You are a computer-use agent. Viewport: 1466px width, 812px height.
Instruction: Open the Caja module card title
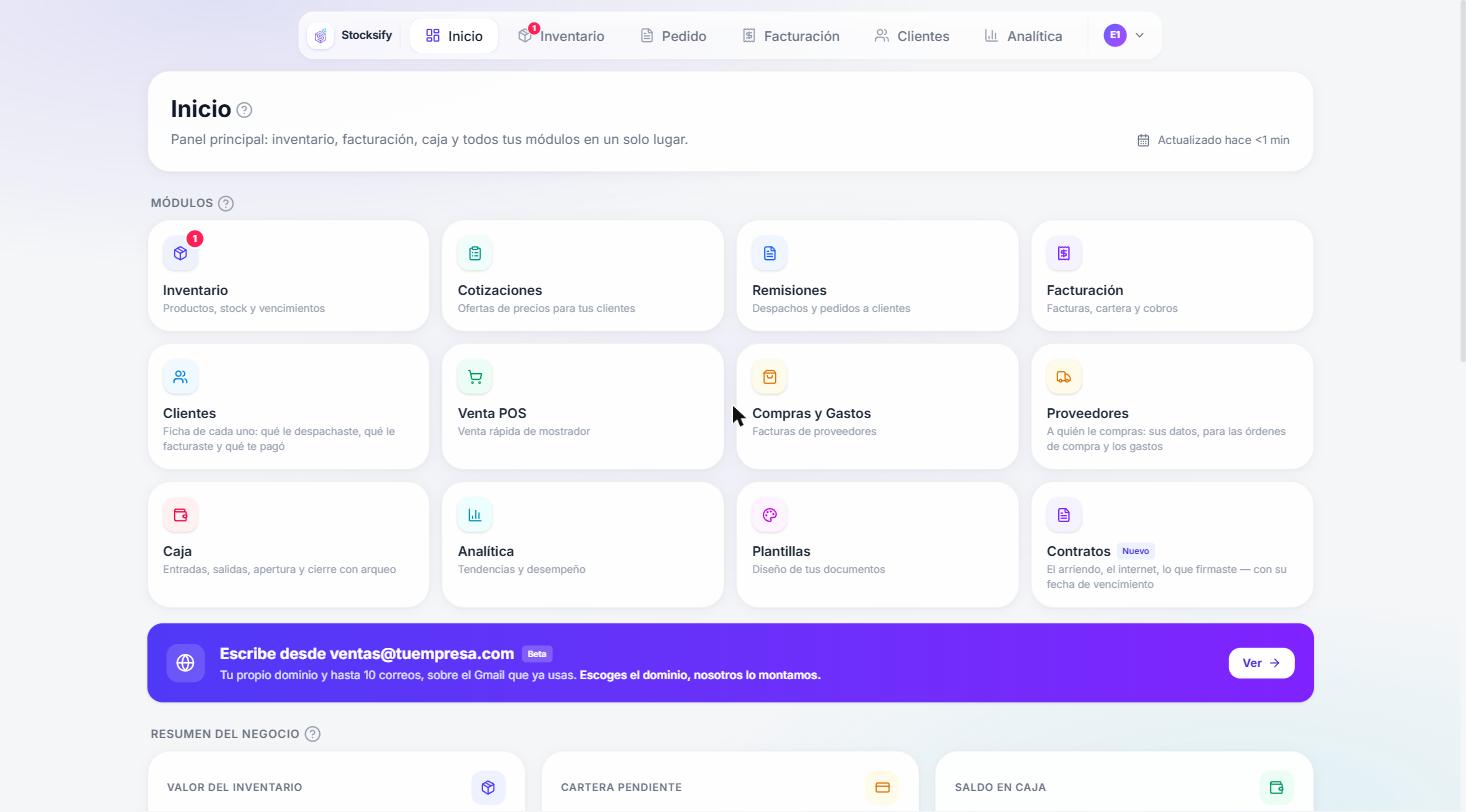pos(177,551)
